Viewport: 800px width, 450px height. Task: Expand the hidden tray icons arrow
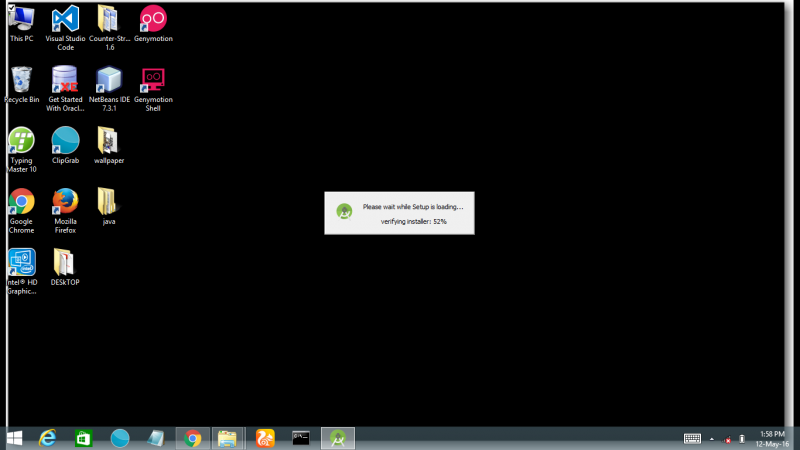tap(712, 439)
